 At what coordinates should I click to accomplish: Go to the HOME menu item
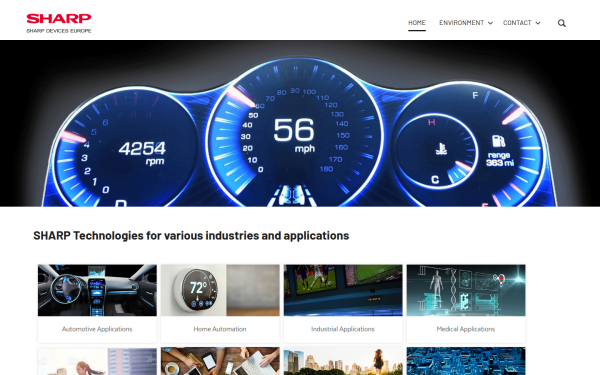pyautogui.click(x=417, y=23)
